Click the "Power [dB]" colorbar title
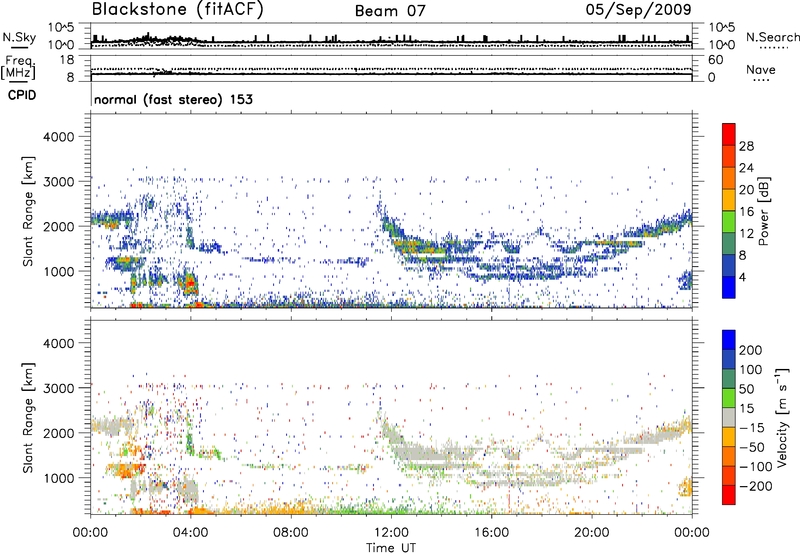The width and height of the screenshot is (800, 554). click(x=764, y=211)
